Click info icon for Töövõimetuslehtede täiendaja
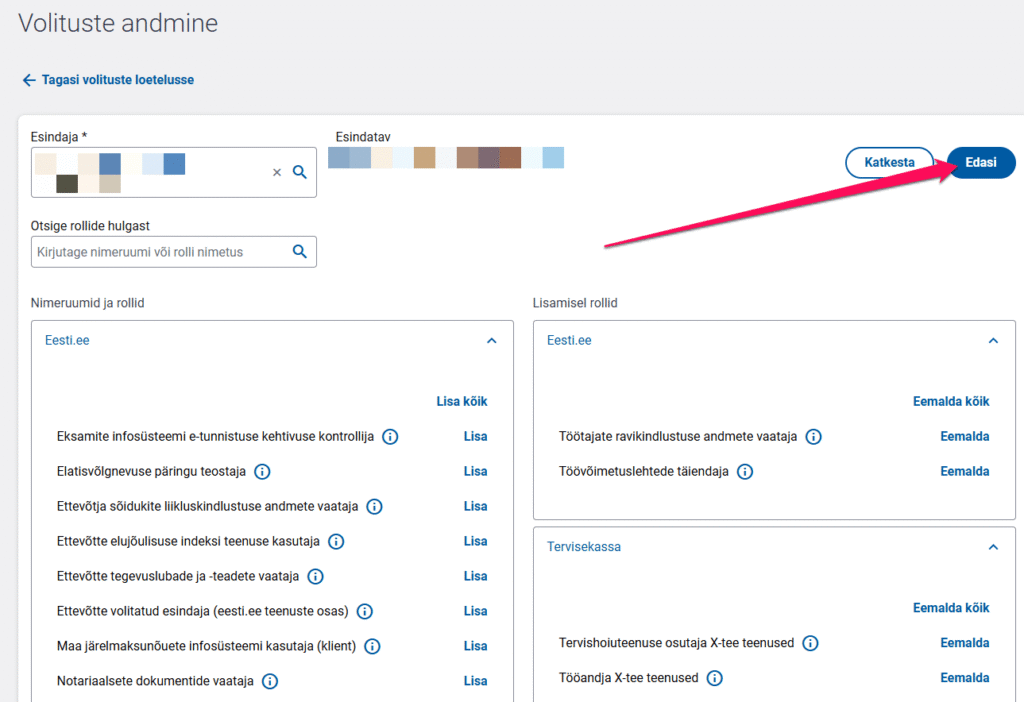Viewport: 1024px width, 702px height. 745,472
